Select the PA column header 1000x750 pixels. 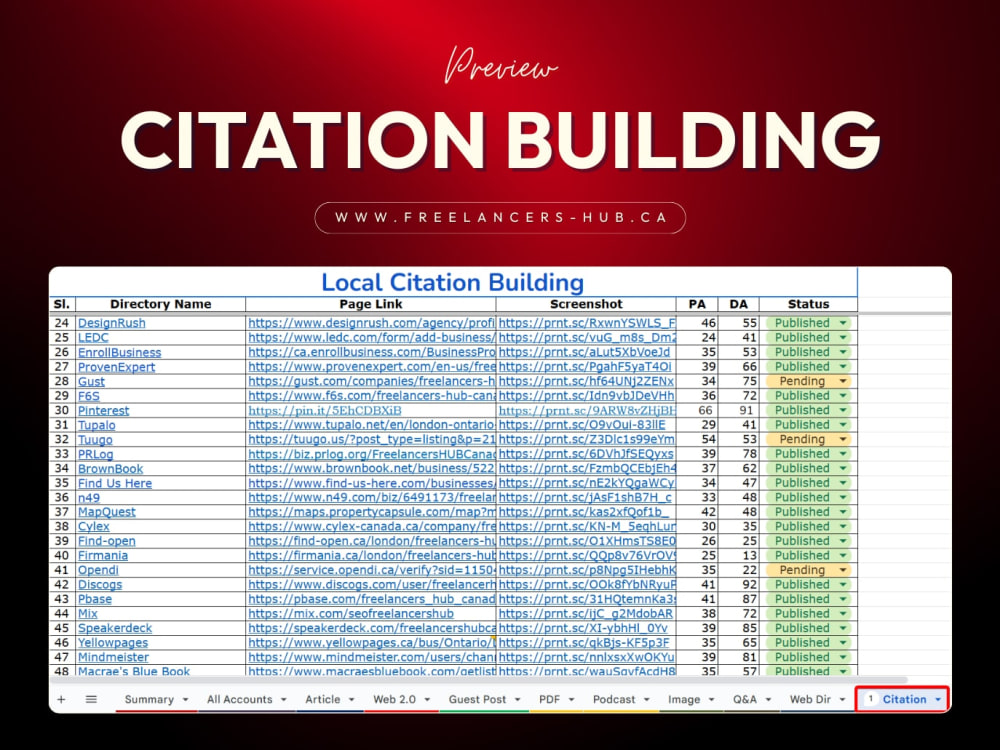(x=697, y=304)
